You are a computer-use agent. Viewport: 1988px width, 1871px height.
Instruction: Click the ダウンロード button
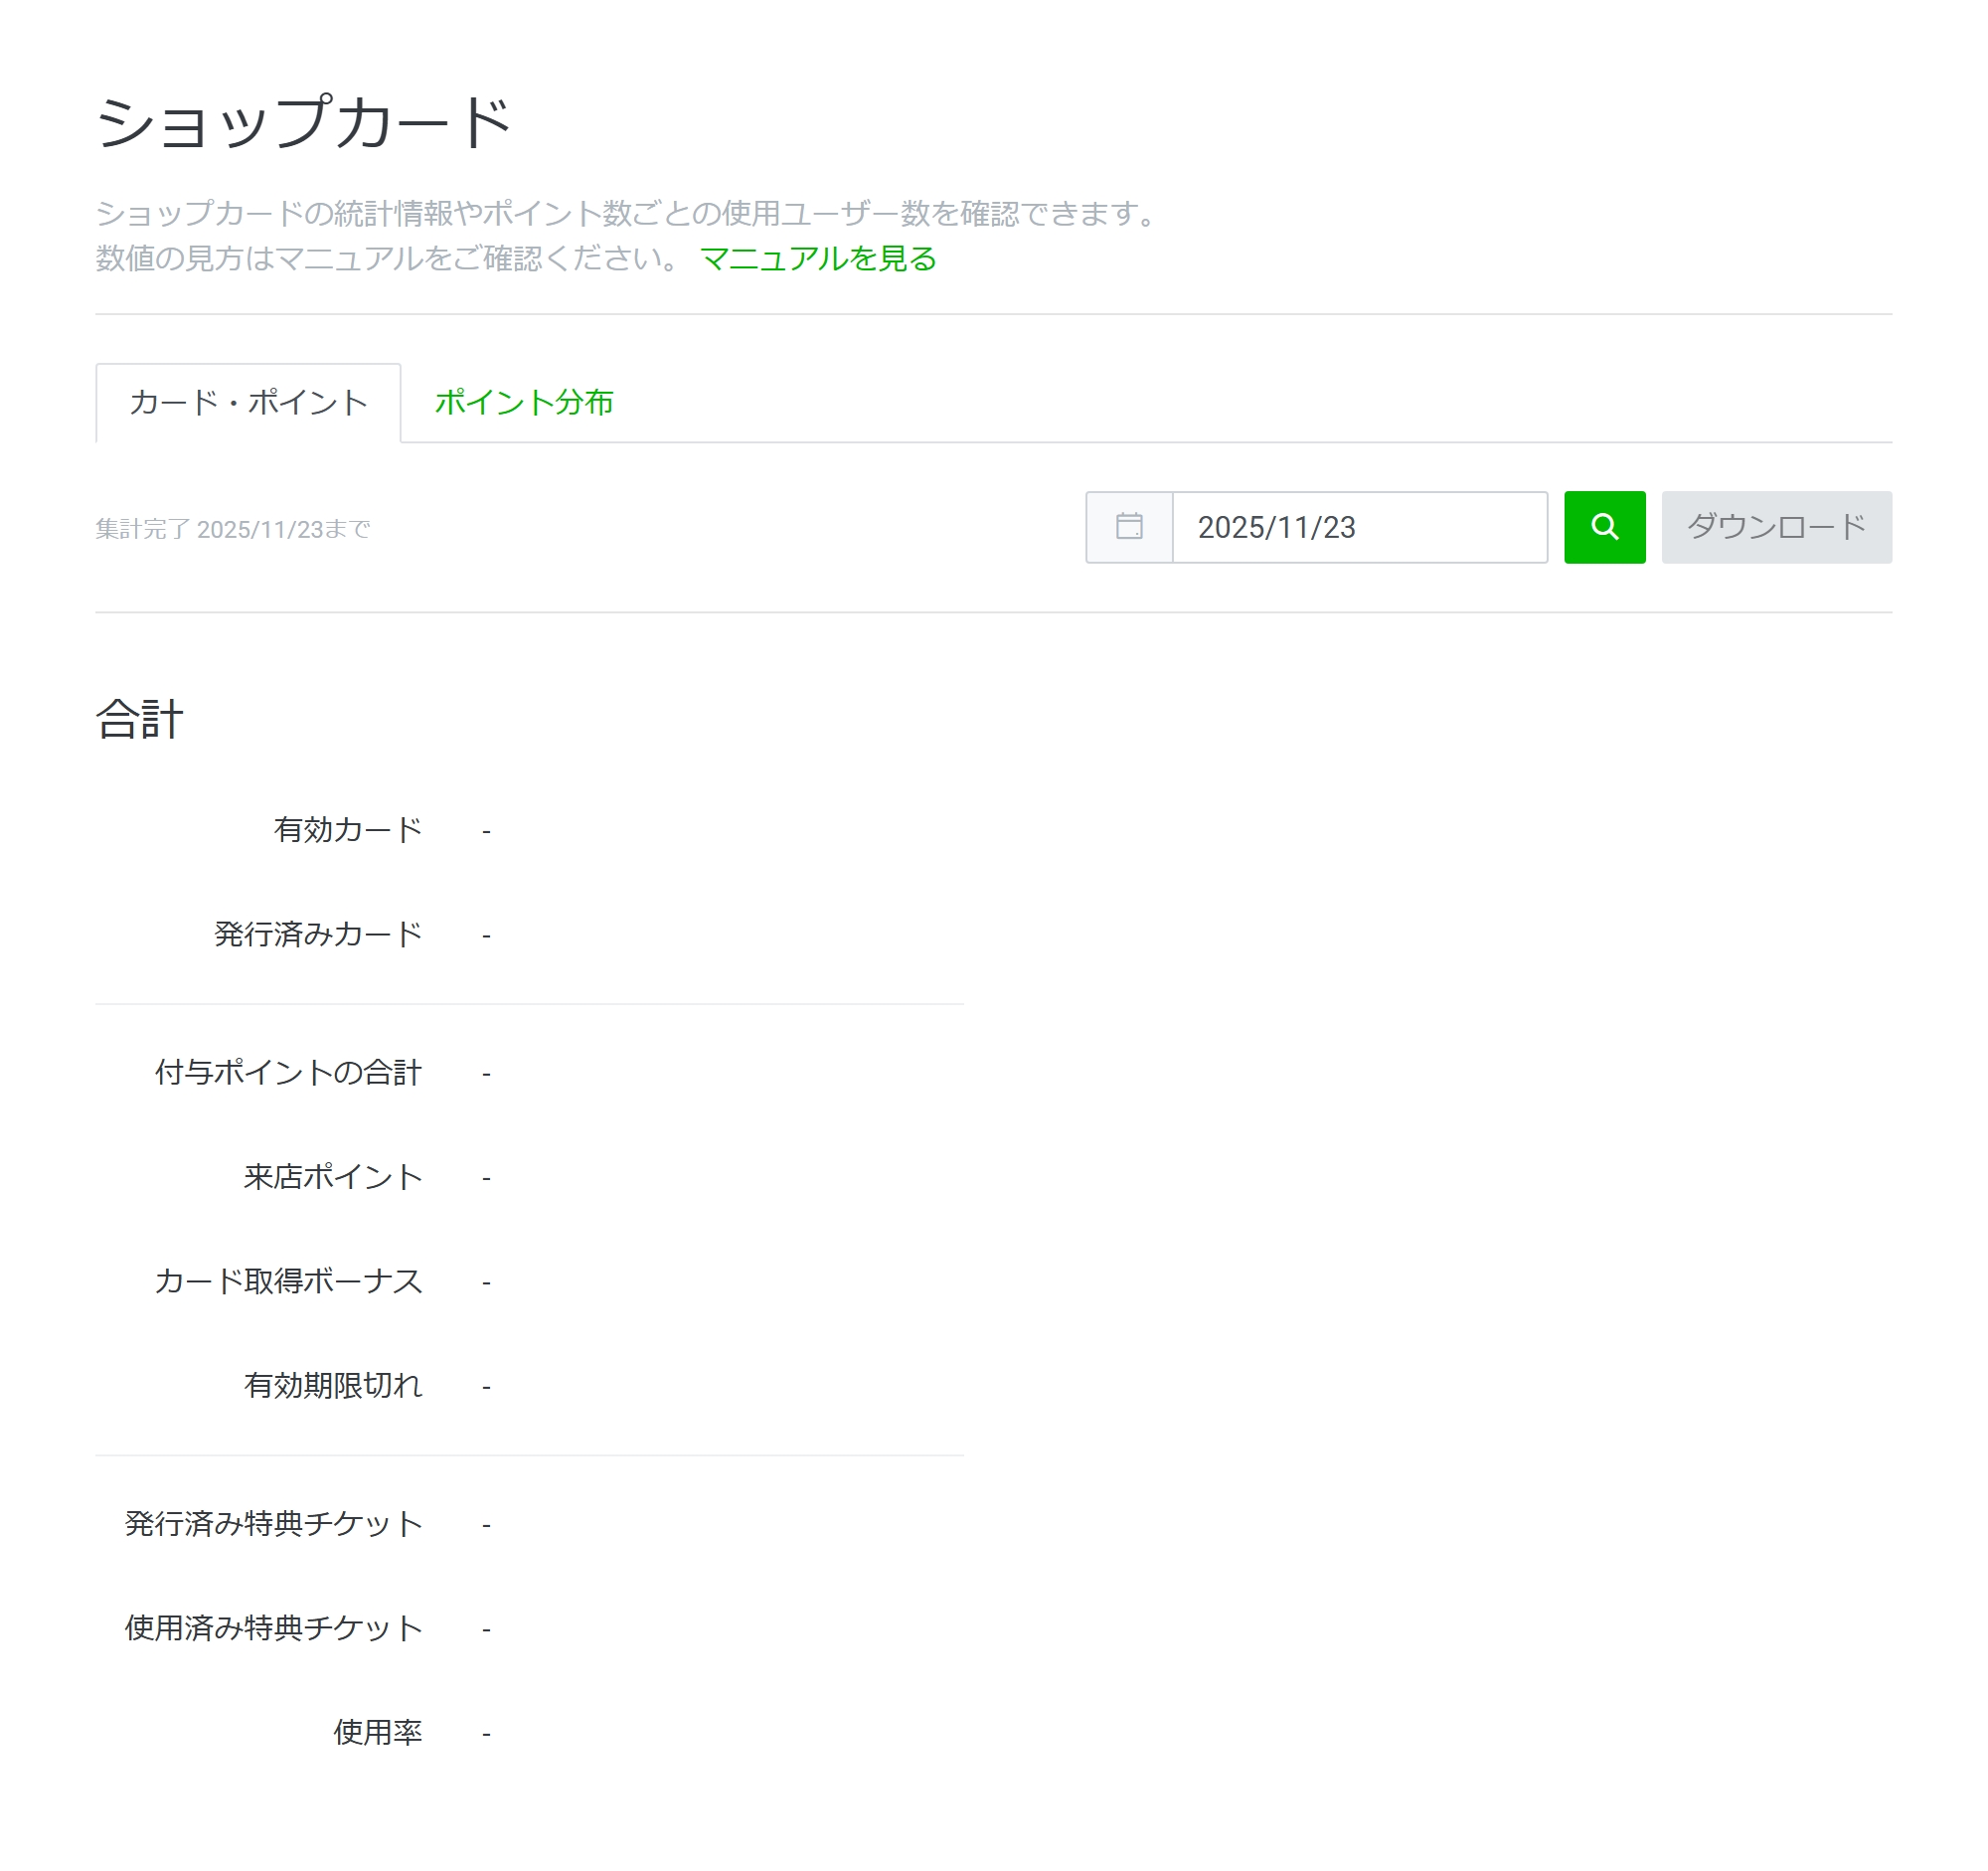pyautogui.click(x=1776, y=527)
